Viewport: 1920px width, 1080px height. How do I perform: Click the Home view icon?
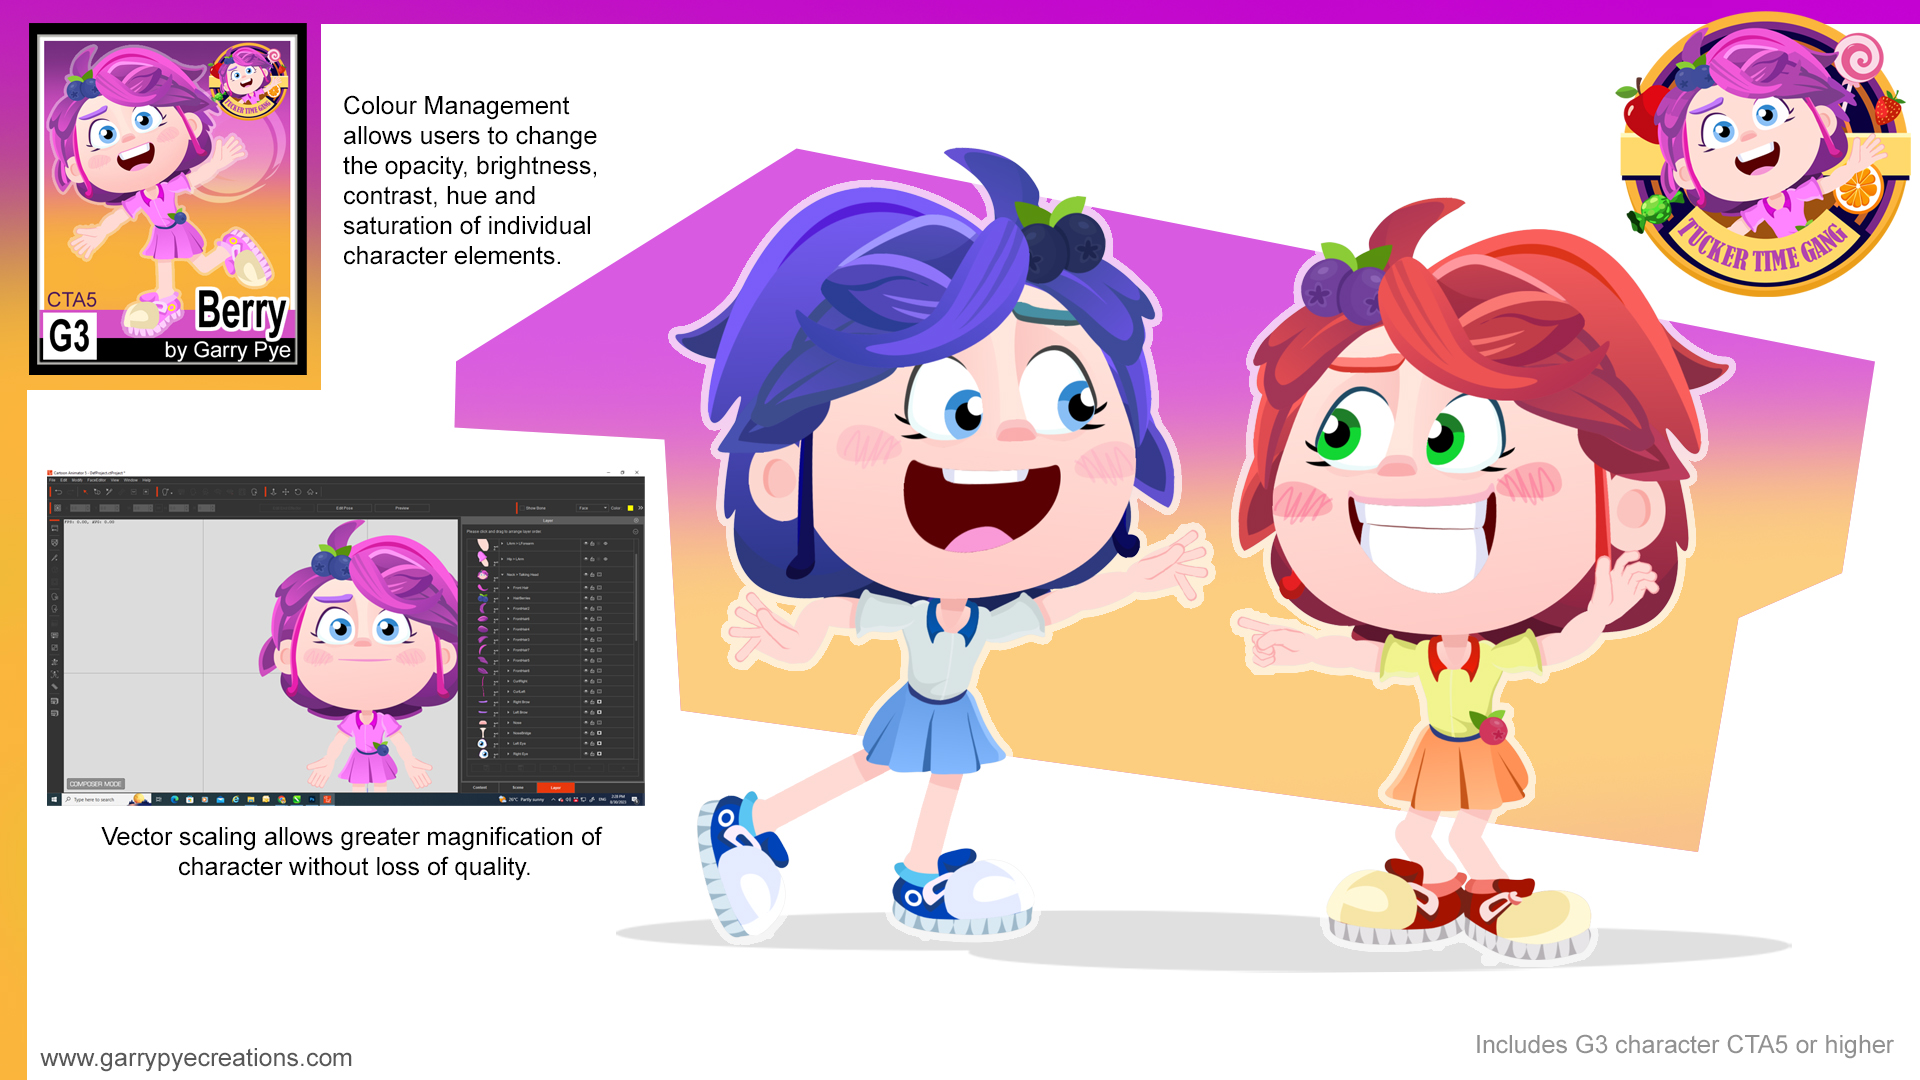tap(310, 492)
